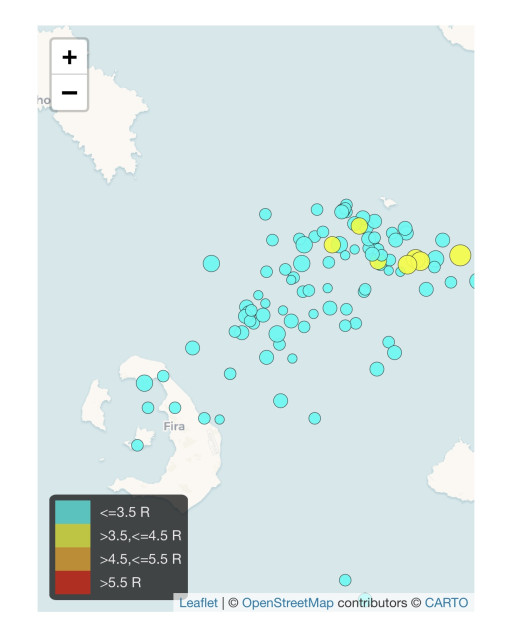Viewport: 512px width, 642px height.
Task: Select the cyan marker on the small caldera islet
Action: 138,445
